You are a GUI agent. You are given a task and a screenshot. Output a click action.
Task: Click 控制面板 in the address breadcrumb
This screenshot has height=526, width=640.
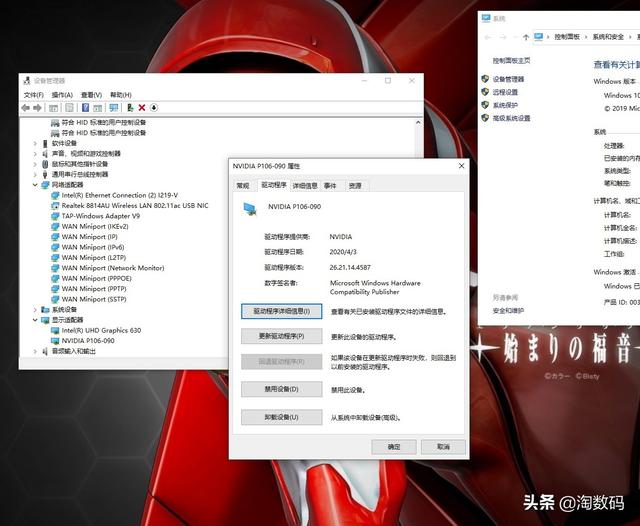point(567,37)
